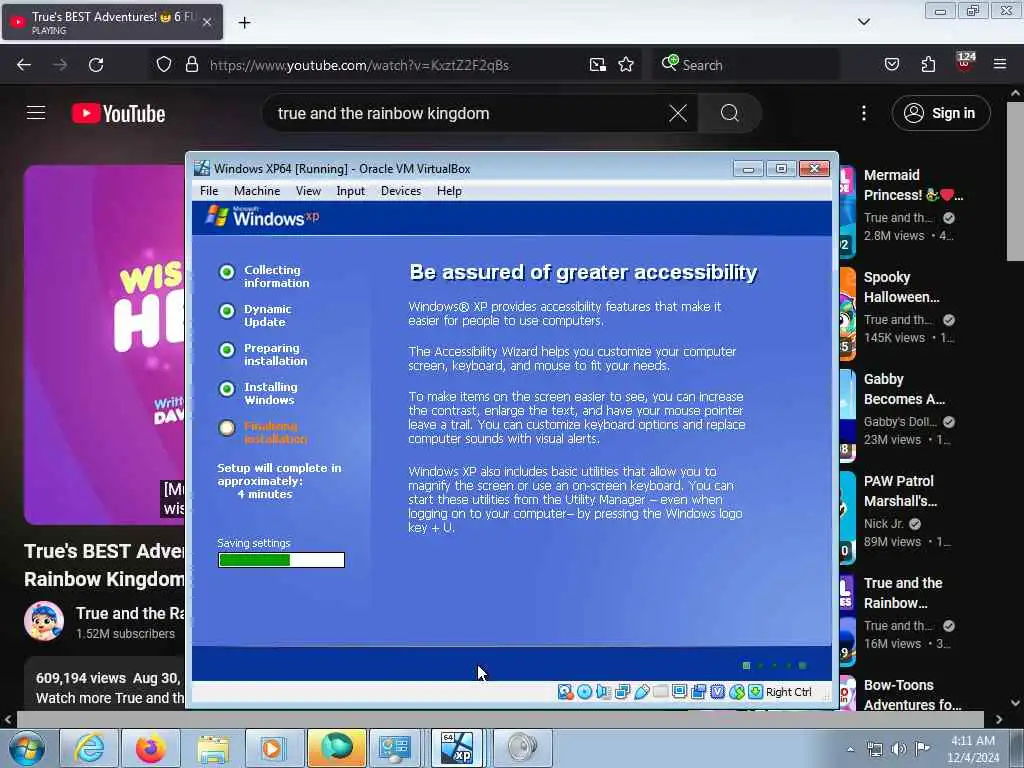Reload the page in Firefox
The width and height of the screenshot is (1024, 768).
pos(96,65)
